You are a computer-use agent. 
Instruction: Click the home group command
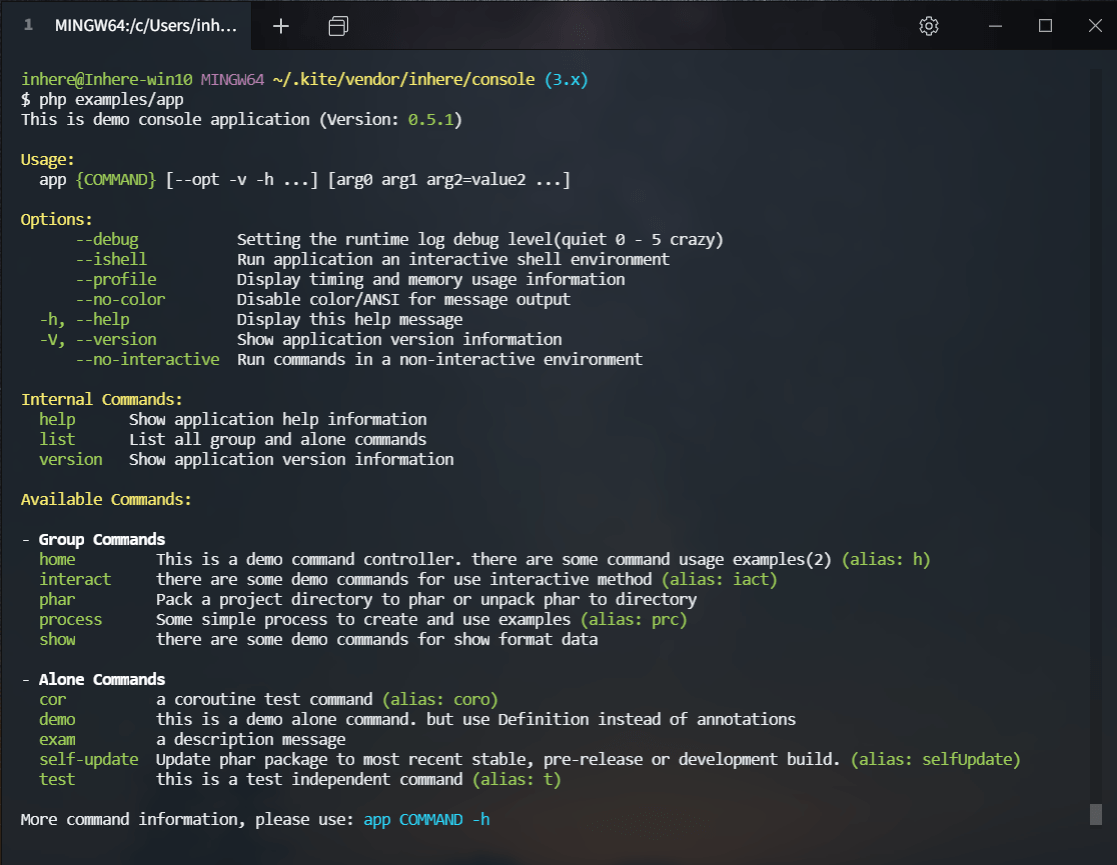click(57, 559)
